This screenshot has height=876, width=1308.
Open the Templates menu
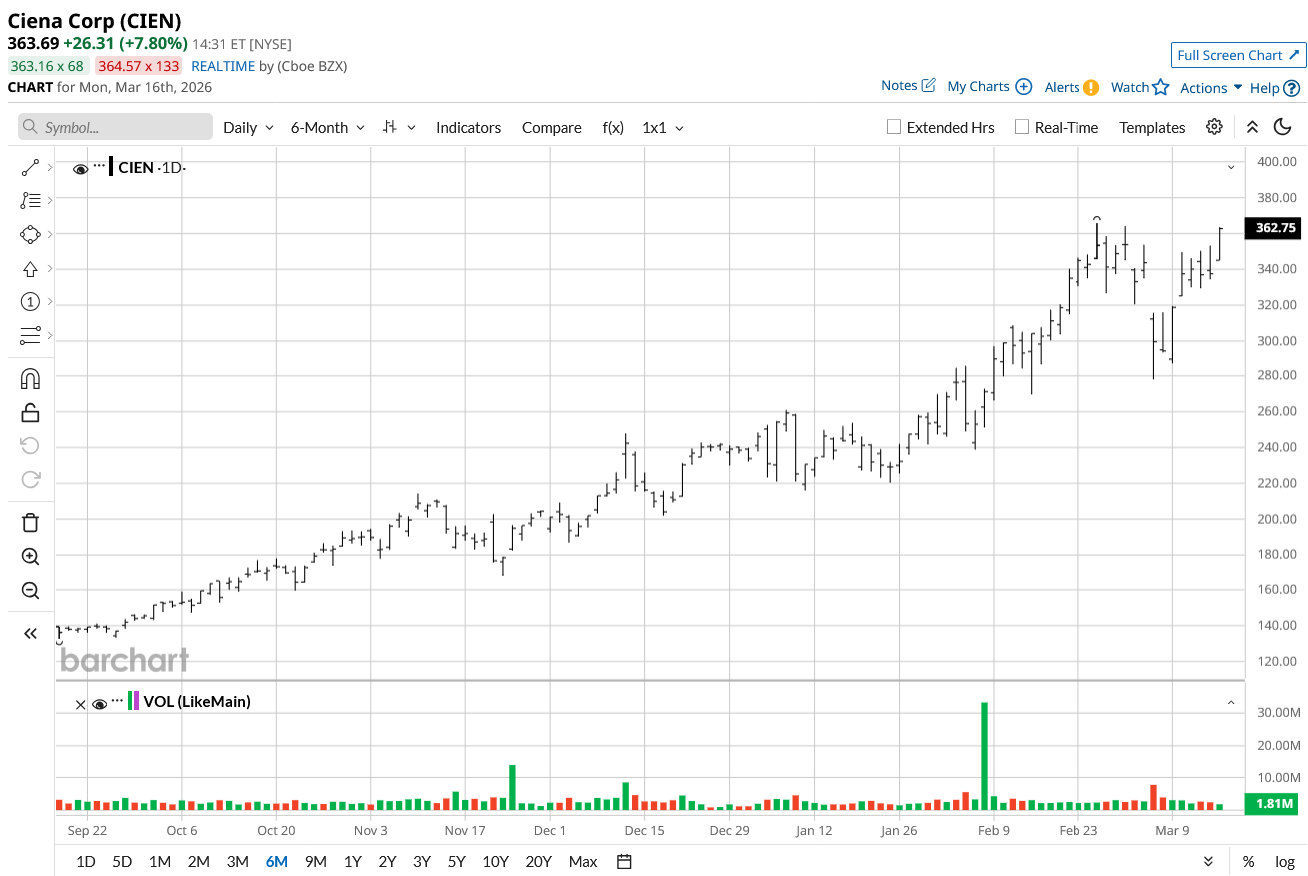1152,127
